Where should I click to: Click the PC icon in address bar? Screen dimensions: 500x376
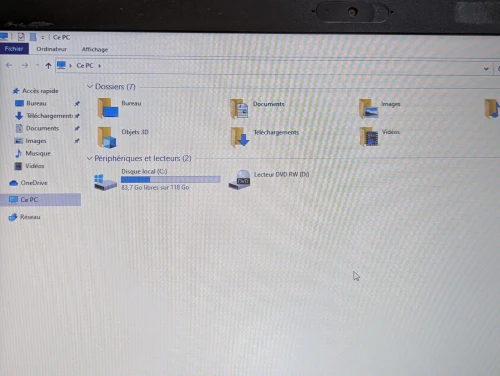click(61, 65)
